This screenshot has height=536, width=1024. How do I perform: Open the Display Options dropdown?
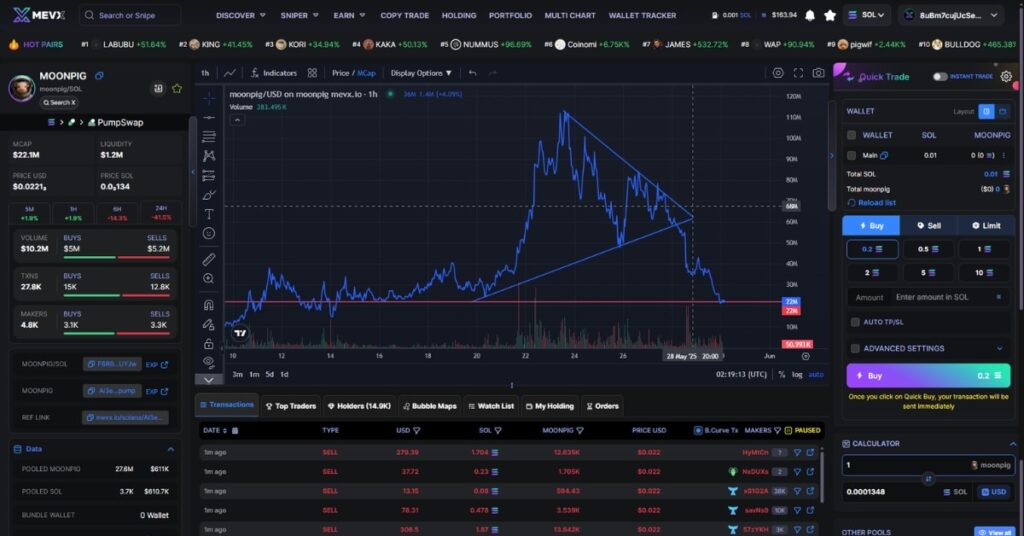[421, 73]
